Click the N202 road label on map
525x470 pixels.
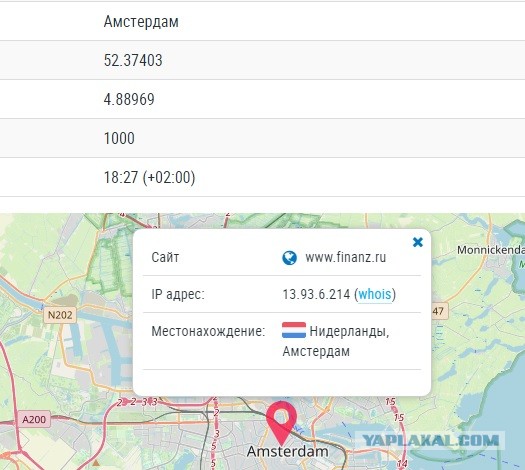click(x=60, y=315)
